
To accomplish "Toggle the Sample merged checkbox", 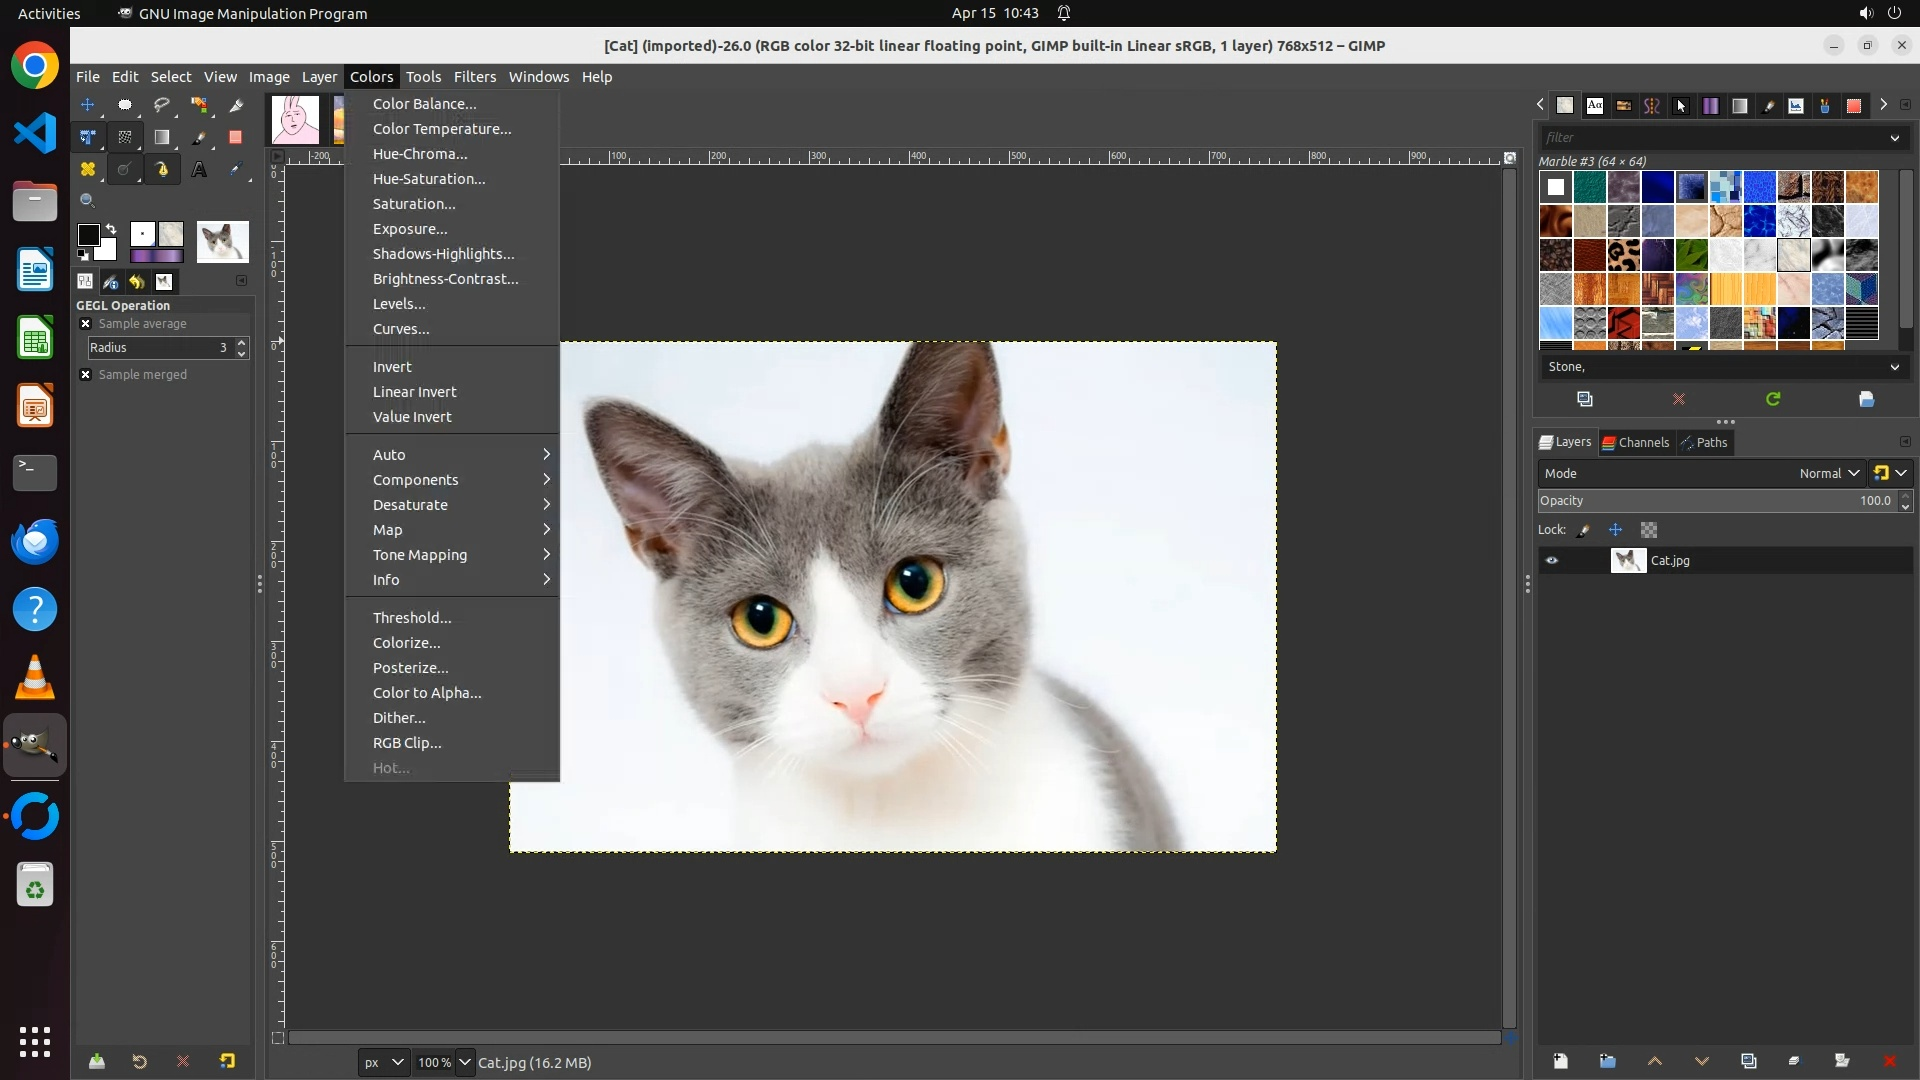I will [x=86, y=375].
